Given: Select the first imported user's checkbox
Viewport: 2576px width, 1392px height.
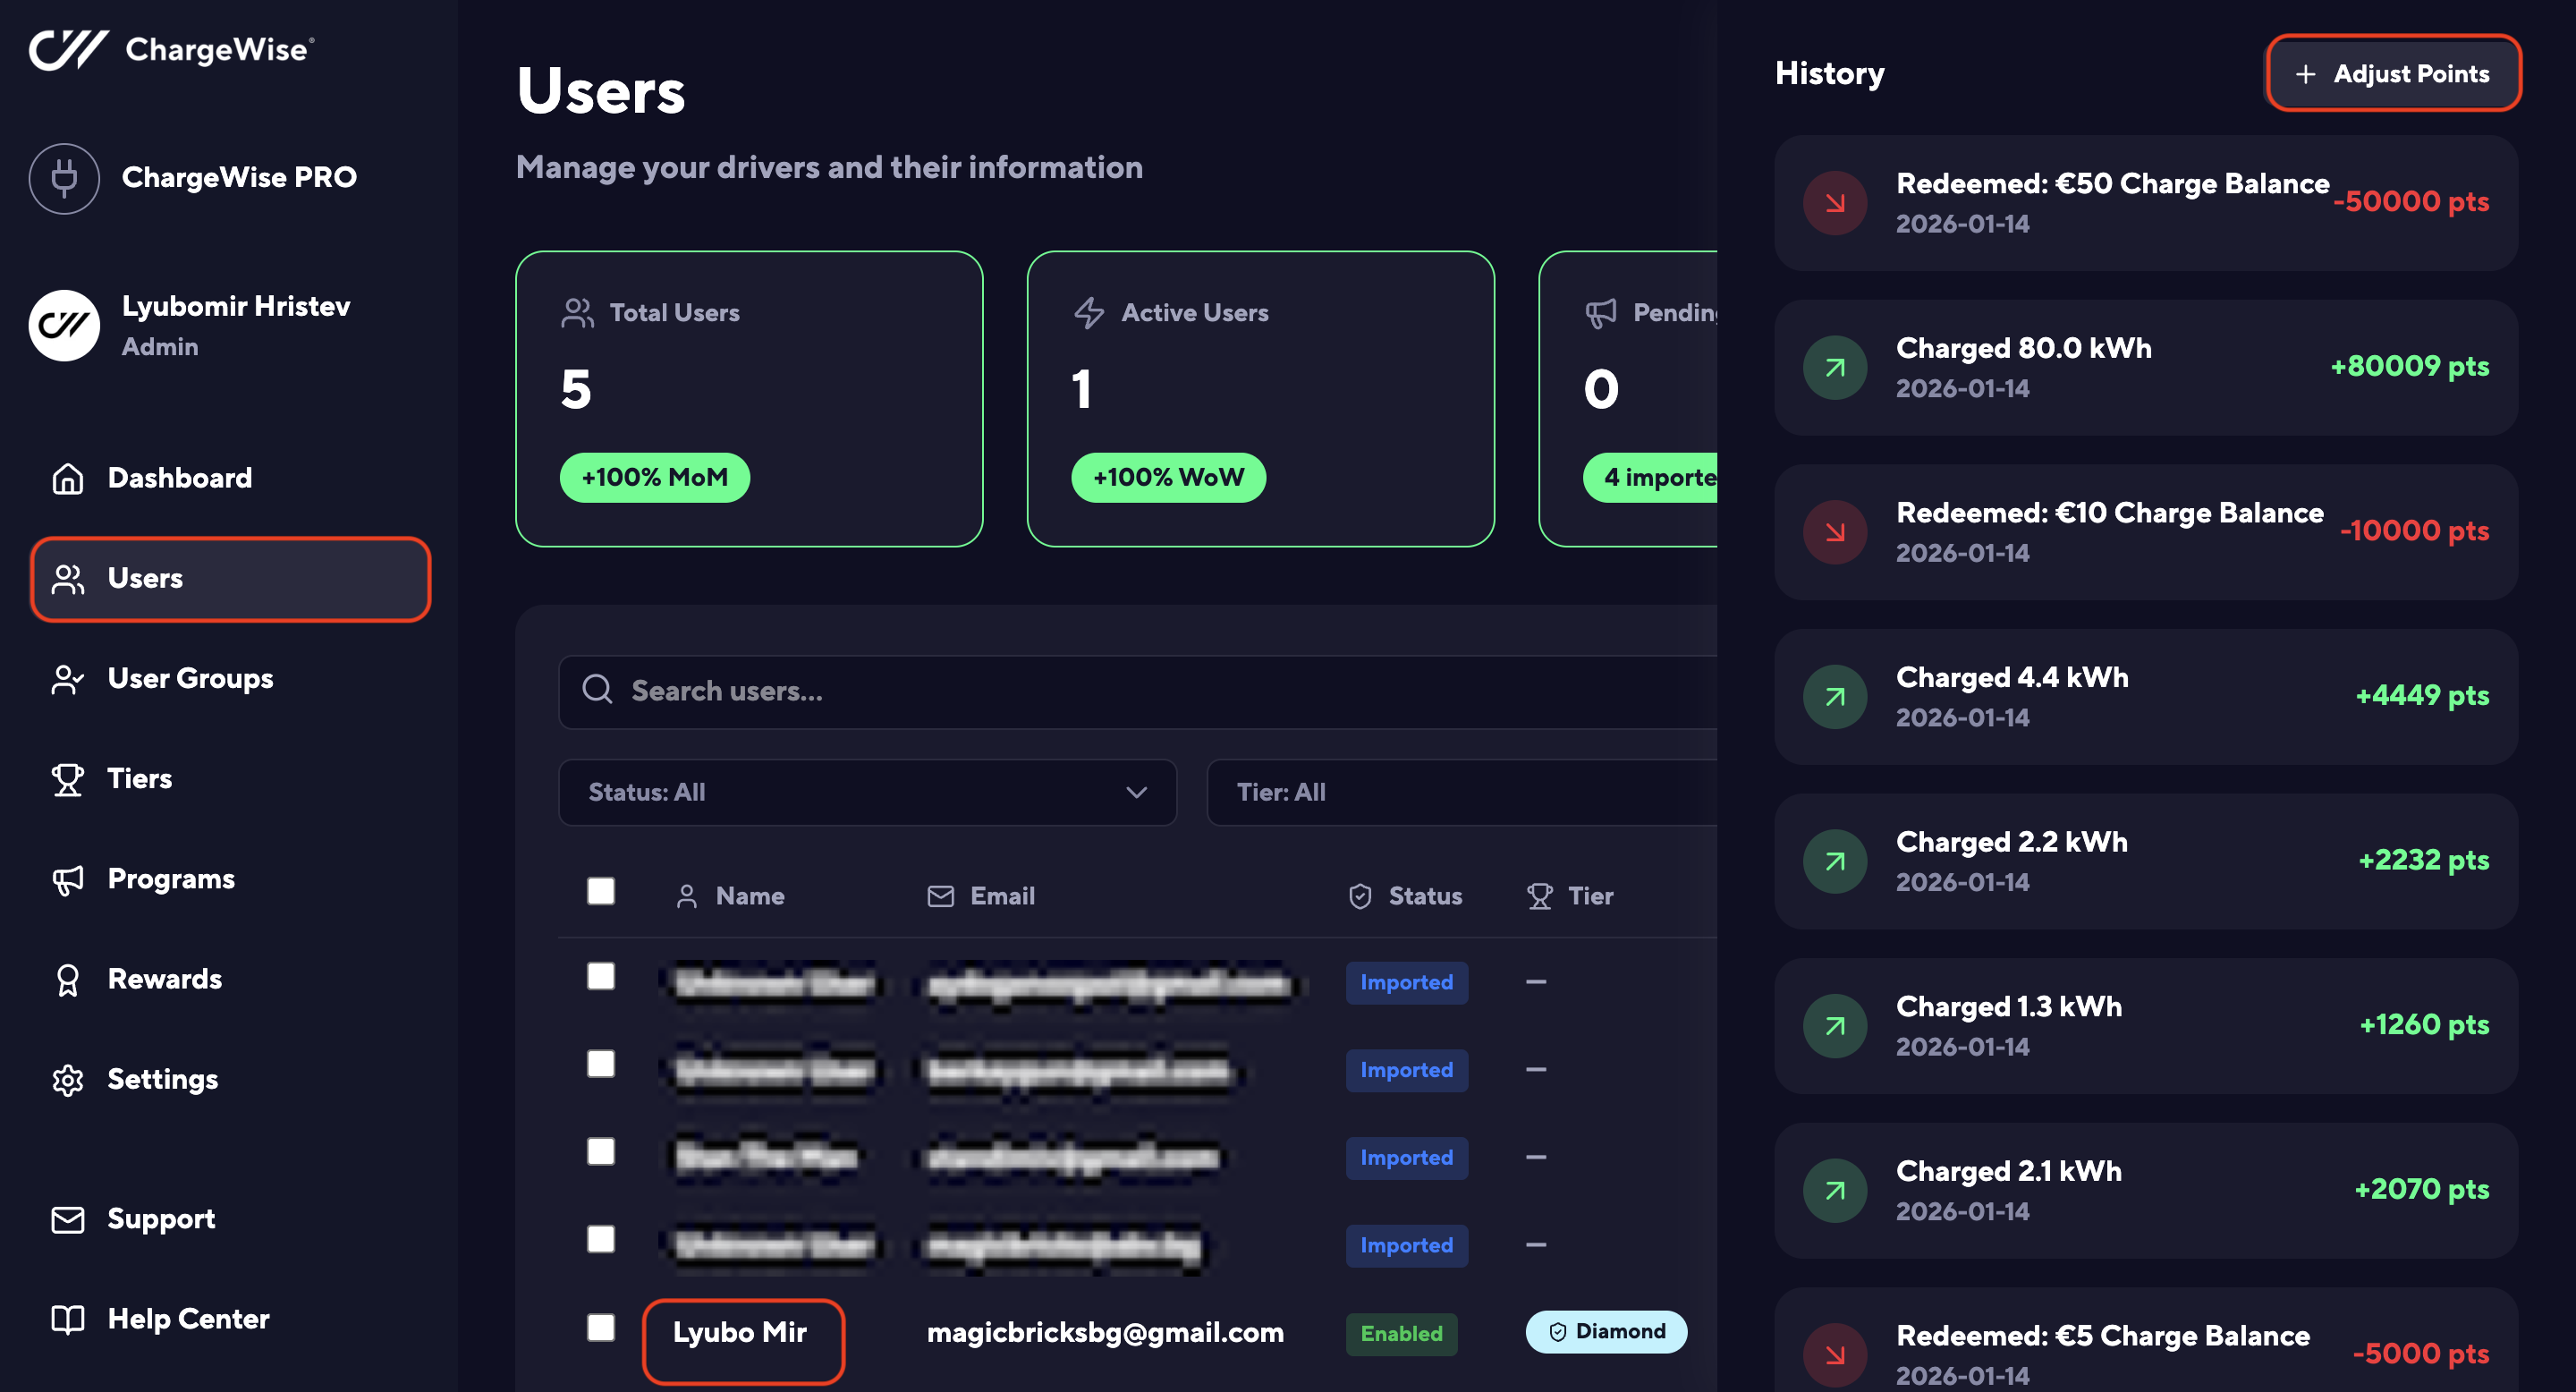Looking at the screenshot, I should coord(600,976).
